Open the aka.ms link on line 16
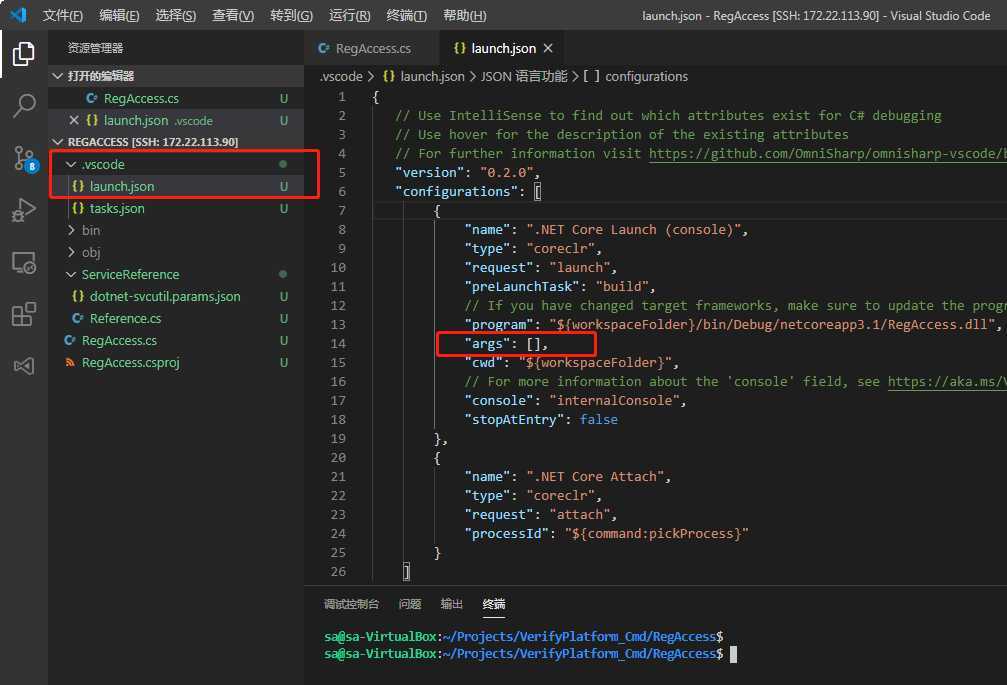The width and height of the screenshot is (1007, 685). (947, 381)
